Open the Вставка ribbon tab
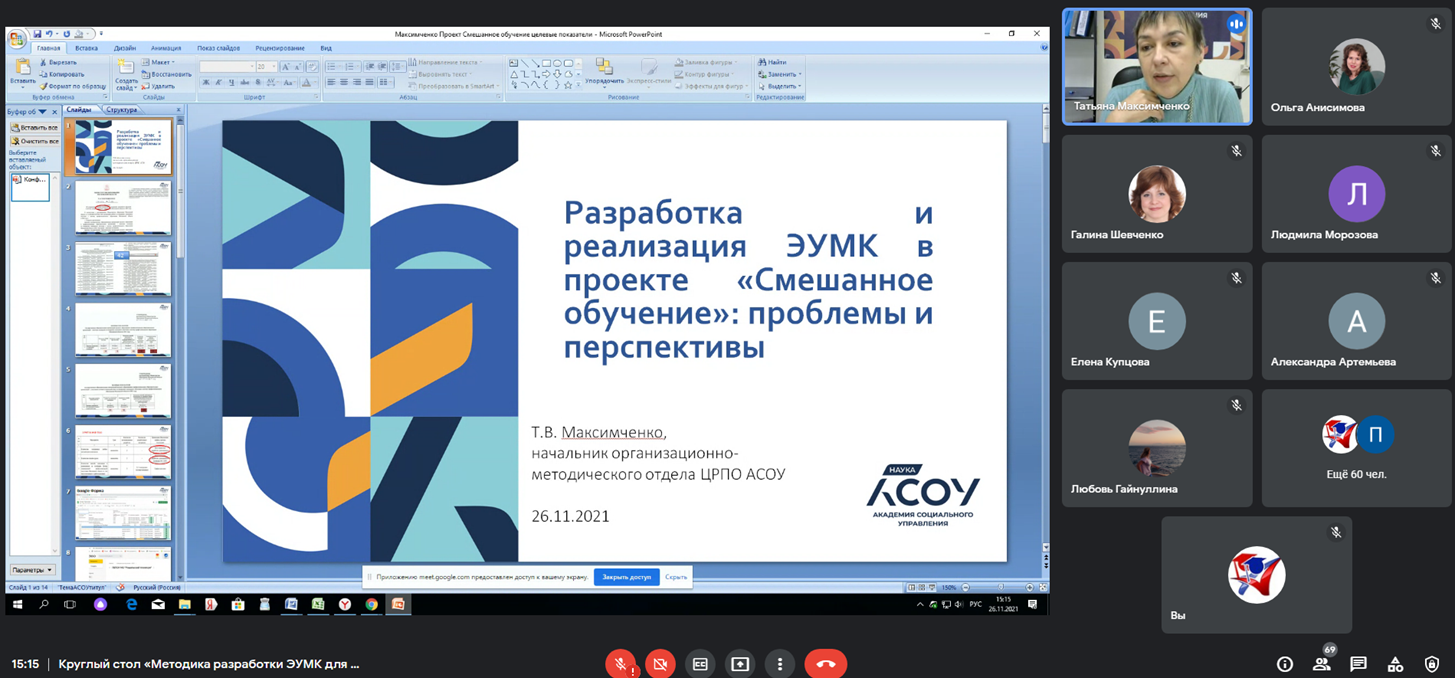The width and height of the screenshot is (1455, 678). (x=86, y=48)
